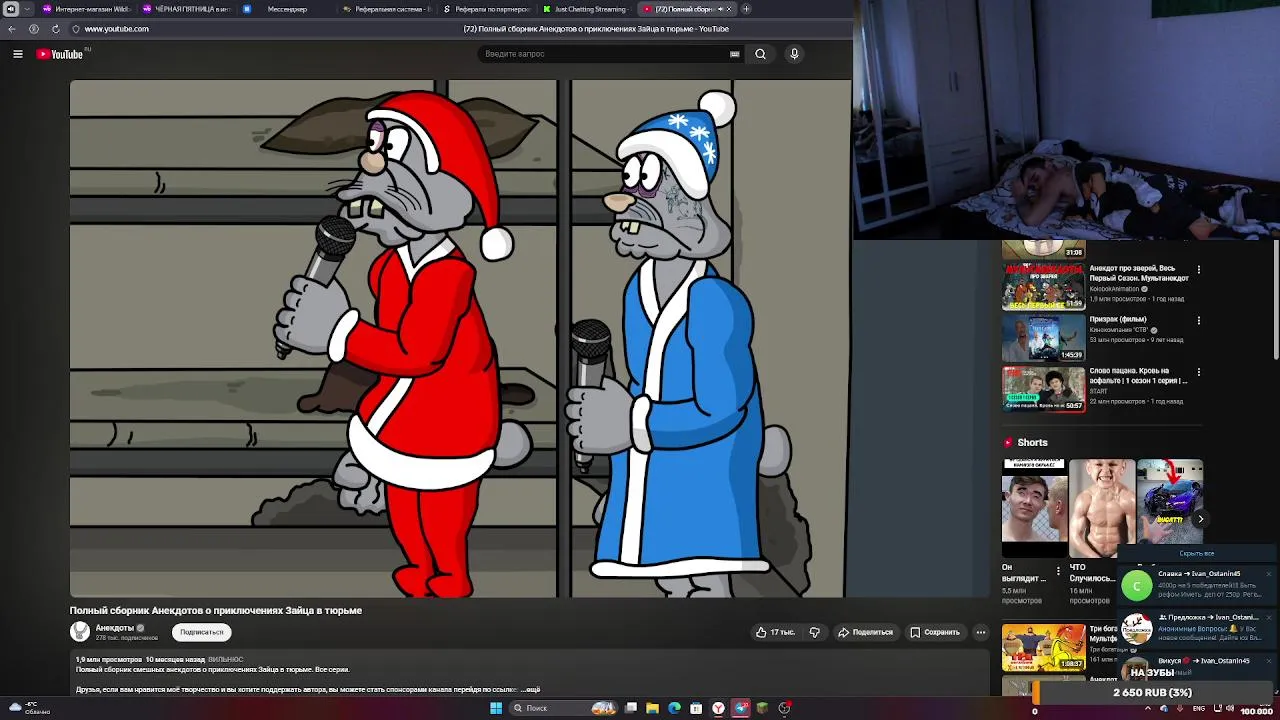
Task: Open options menu for 'Слово пацана'
Action: 1198,371
